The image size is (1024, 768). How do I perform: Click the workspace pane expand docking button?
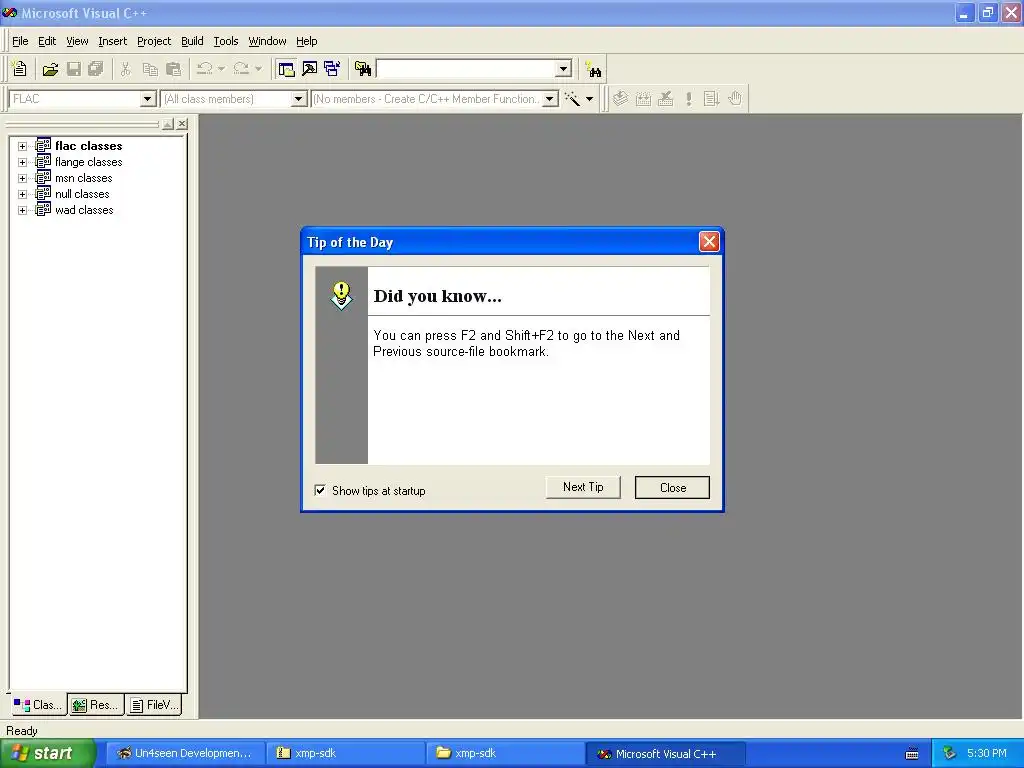pyautogui.click(x=168, y=123)
